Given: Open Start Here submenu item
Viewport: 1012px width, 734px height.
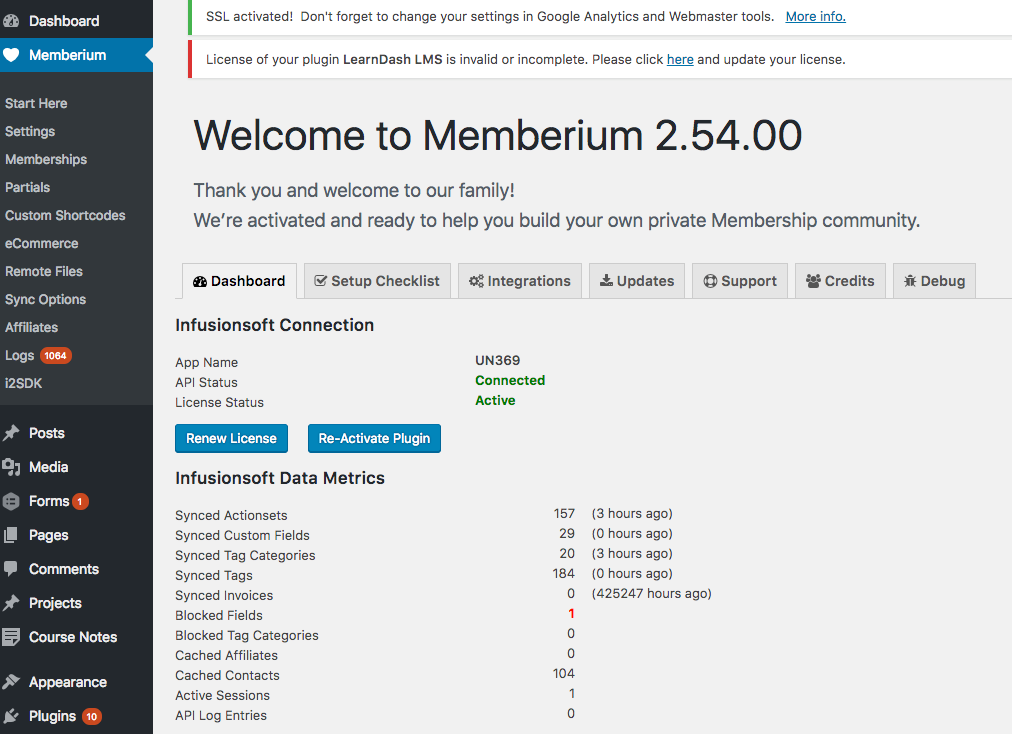Looking at the screenshot, I should point(36,103).
